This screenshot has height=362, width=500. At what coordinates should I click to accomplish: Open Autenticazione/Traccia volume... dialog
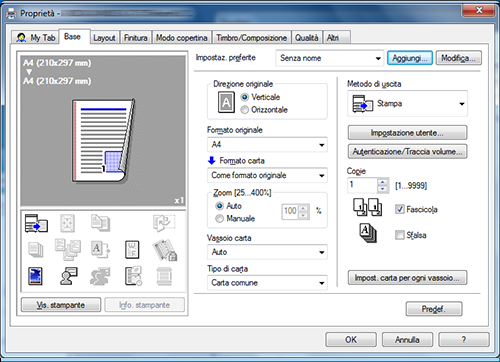pos(407,152)
